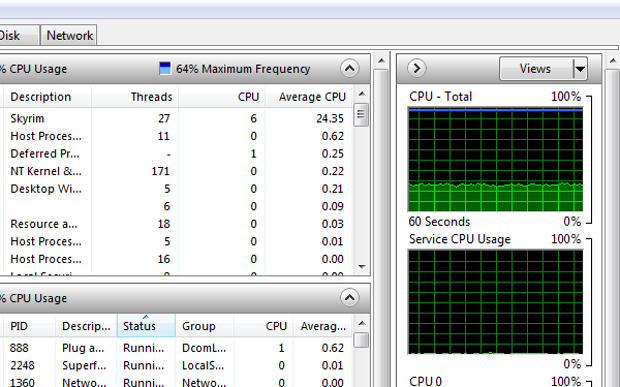Collapse the Processes CPU Usage section
The height and width of the screenshot is (387, 620).
(350, 69)
